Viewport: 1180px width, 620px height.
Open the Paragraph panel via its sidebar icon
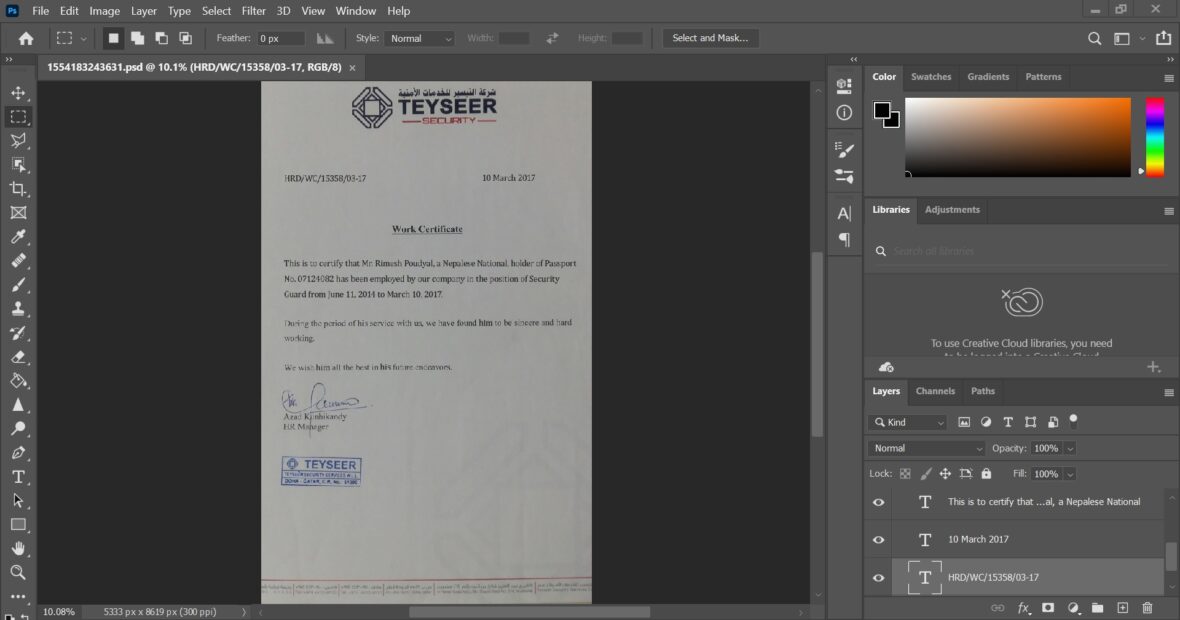pyautogui.click(x=843, y=240)
